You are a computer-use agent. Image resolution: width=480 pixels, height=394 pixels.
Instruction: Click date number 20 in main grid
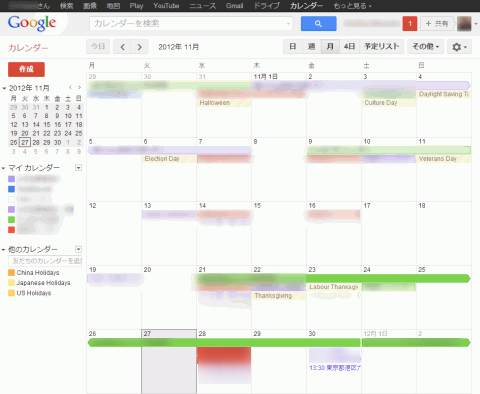pyautogui.click(x=147, y=269)
